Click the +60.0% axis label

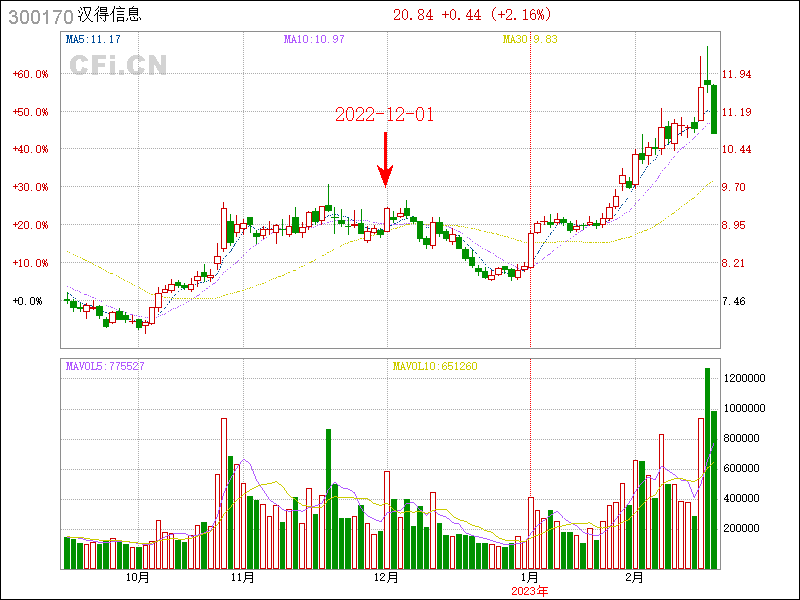31,74
